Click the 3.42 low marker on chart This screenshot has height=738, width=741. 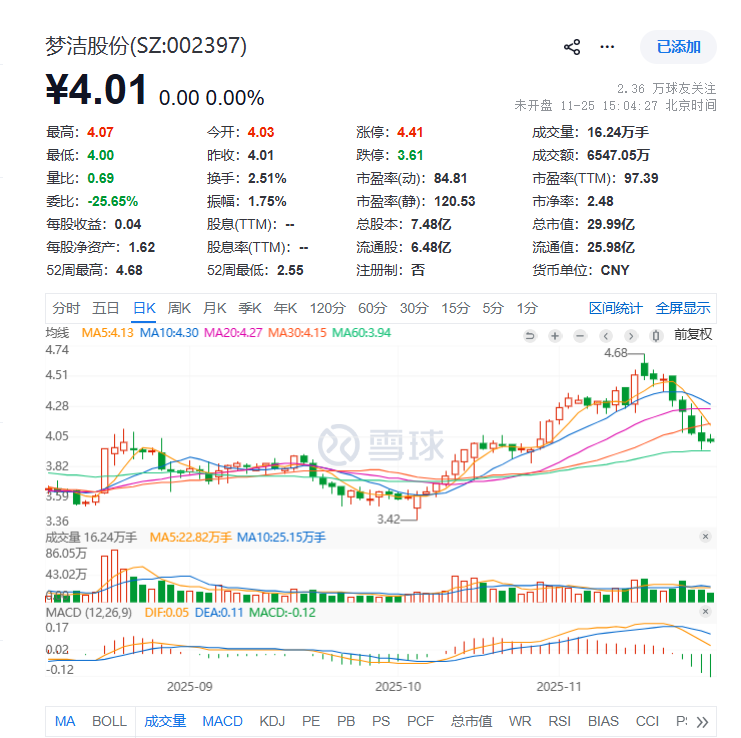click(388, 519)
